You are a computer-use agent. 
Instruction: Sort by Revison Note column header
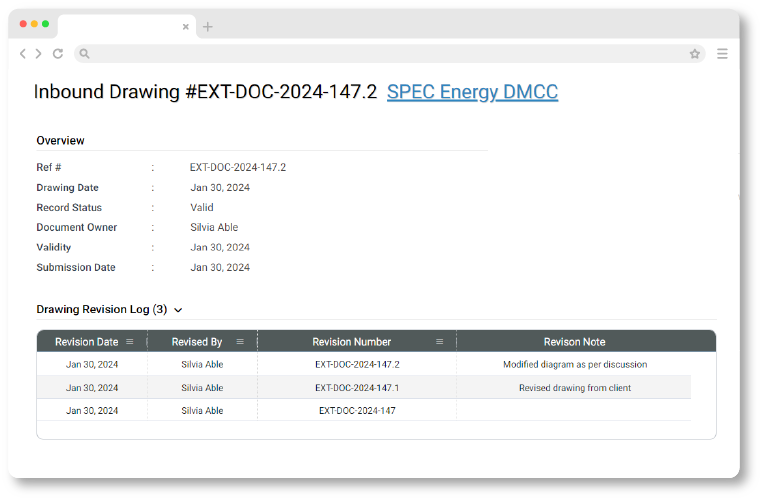pos(574,342)
